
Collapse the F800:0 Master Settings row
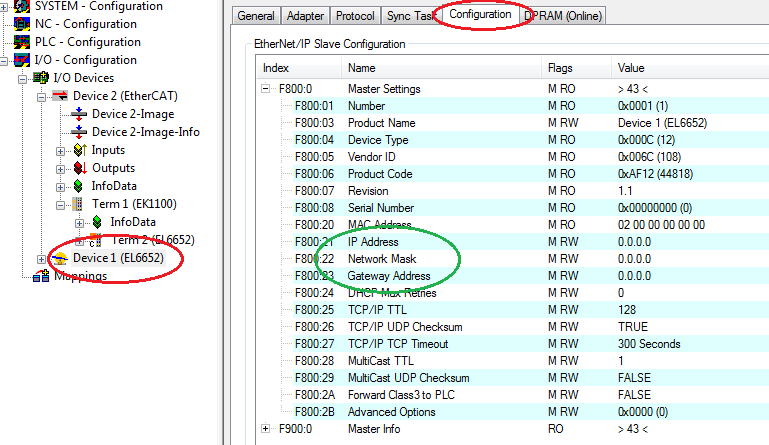[265, 89]
